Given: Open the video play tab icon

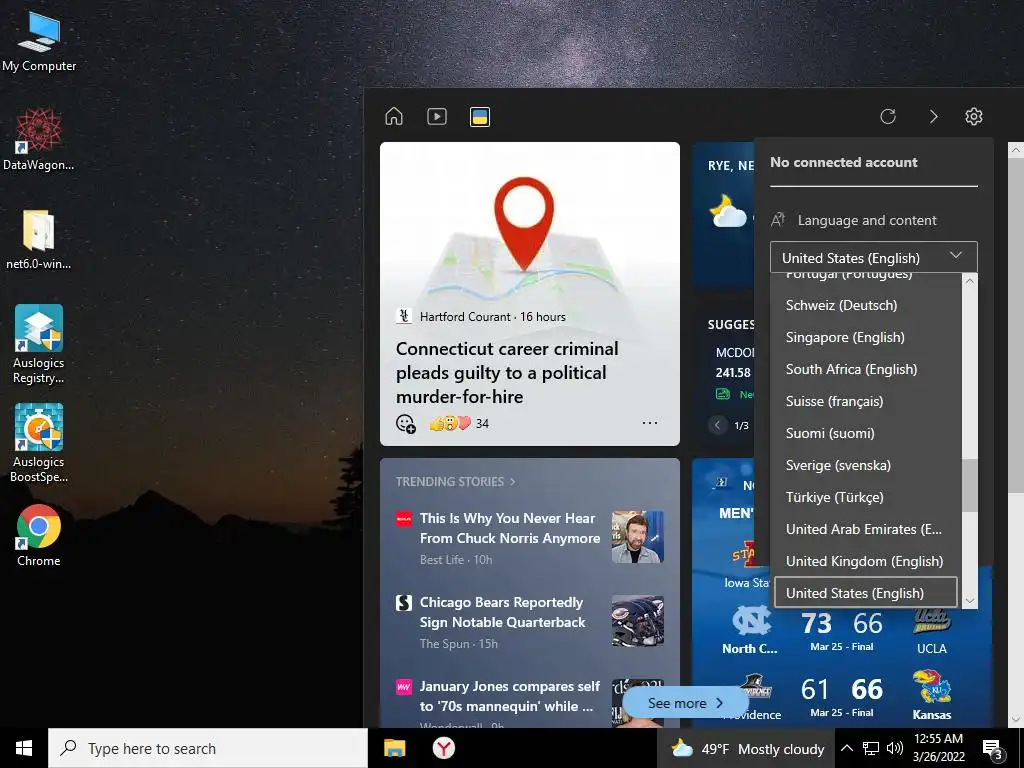Looking at the screenshot, I should (437, 116).
